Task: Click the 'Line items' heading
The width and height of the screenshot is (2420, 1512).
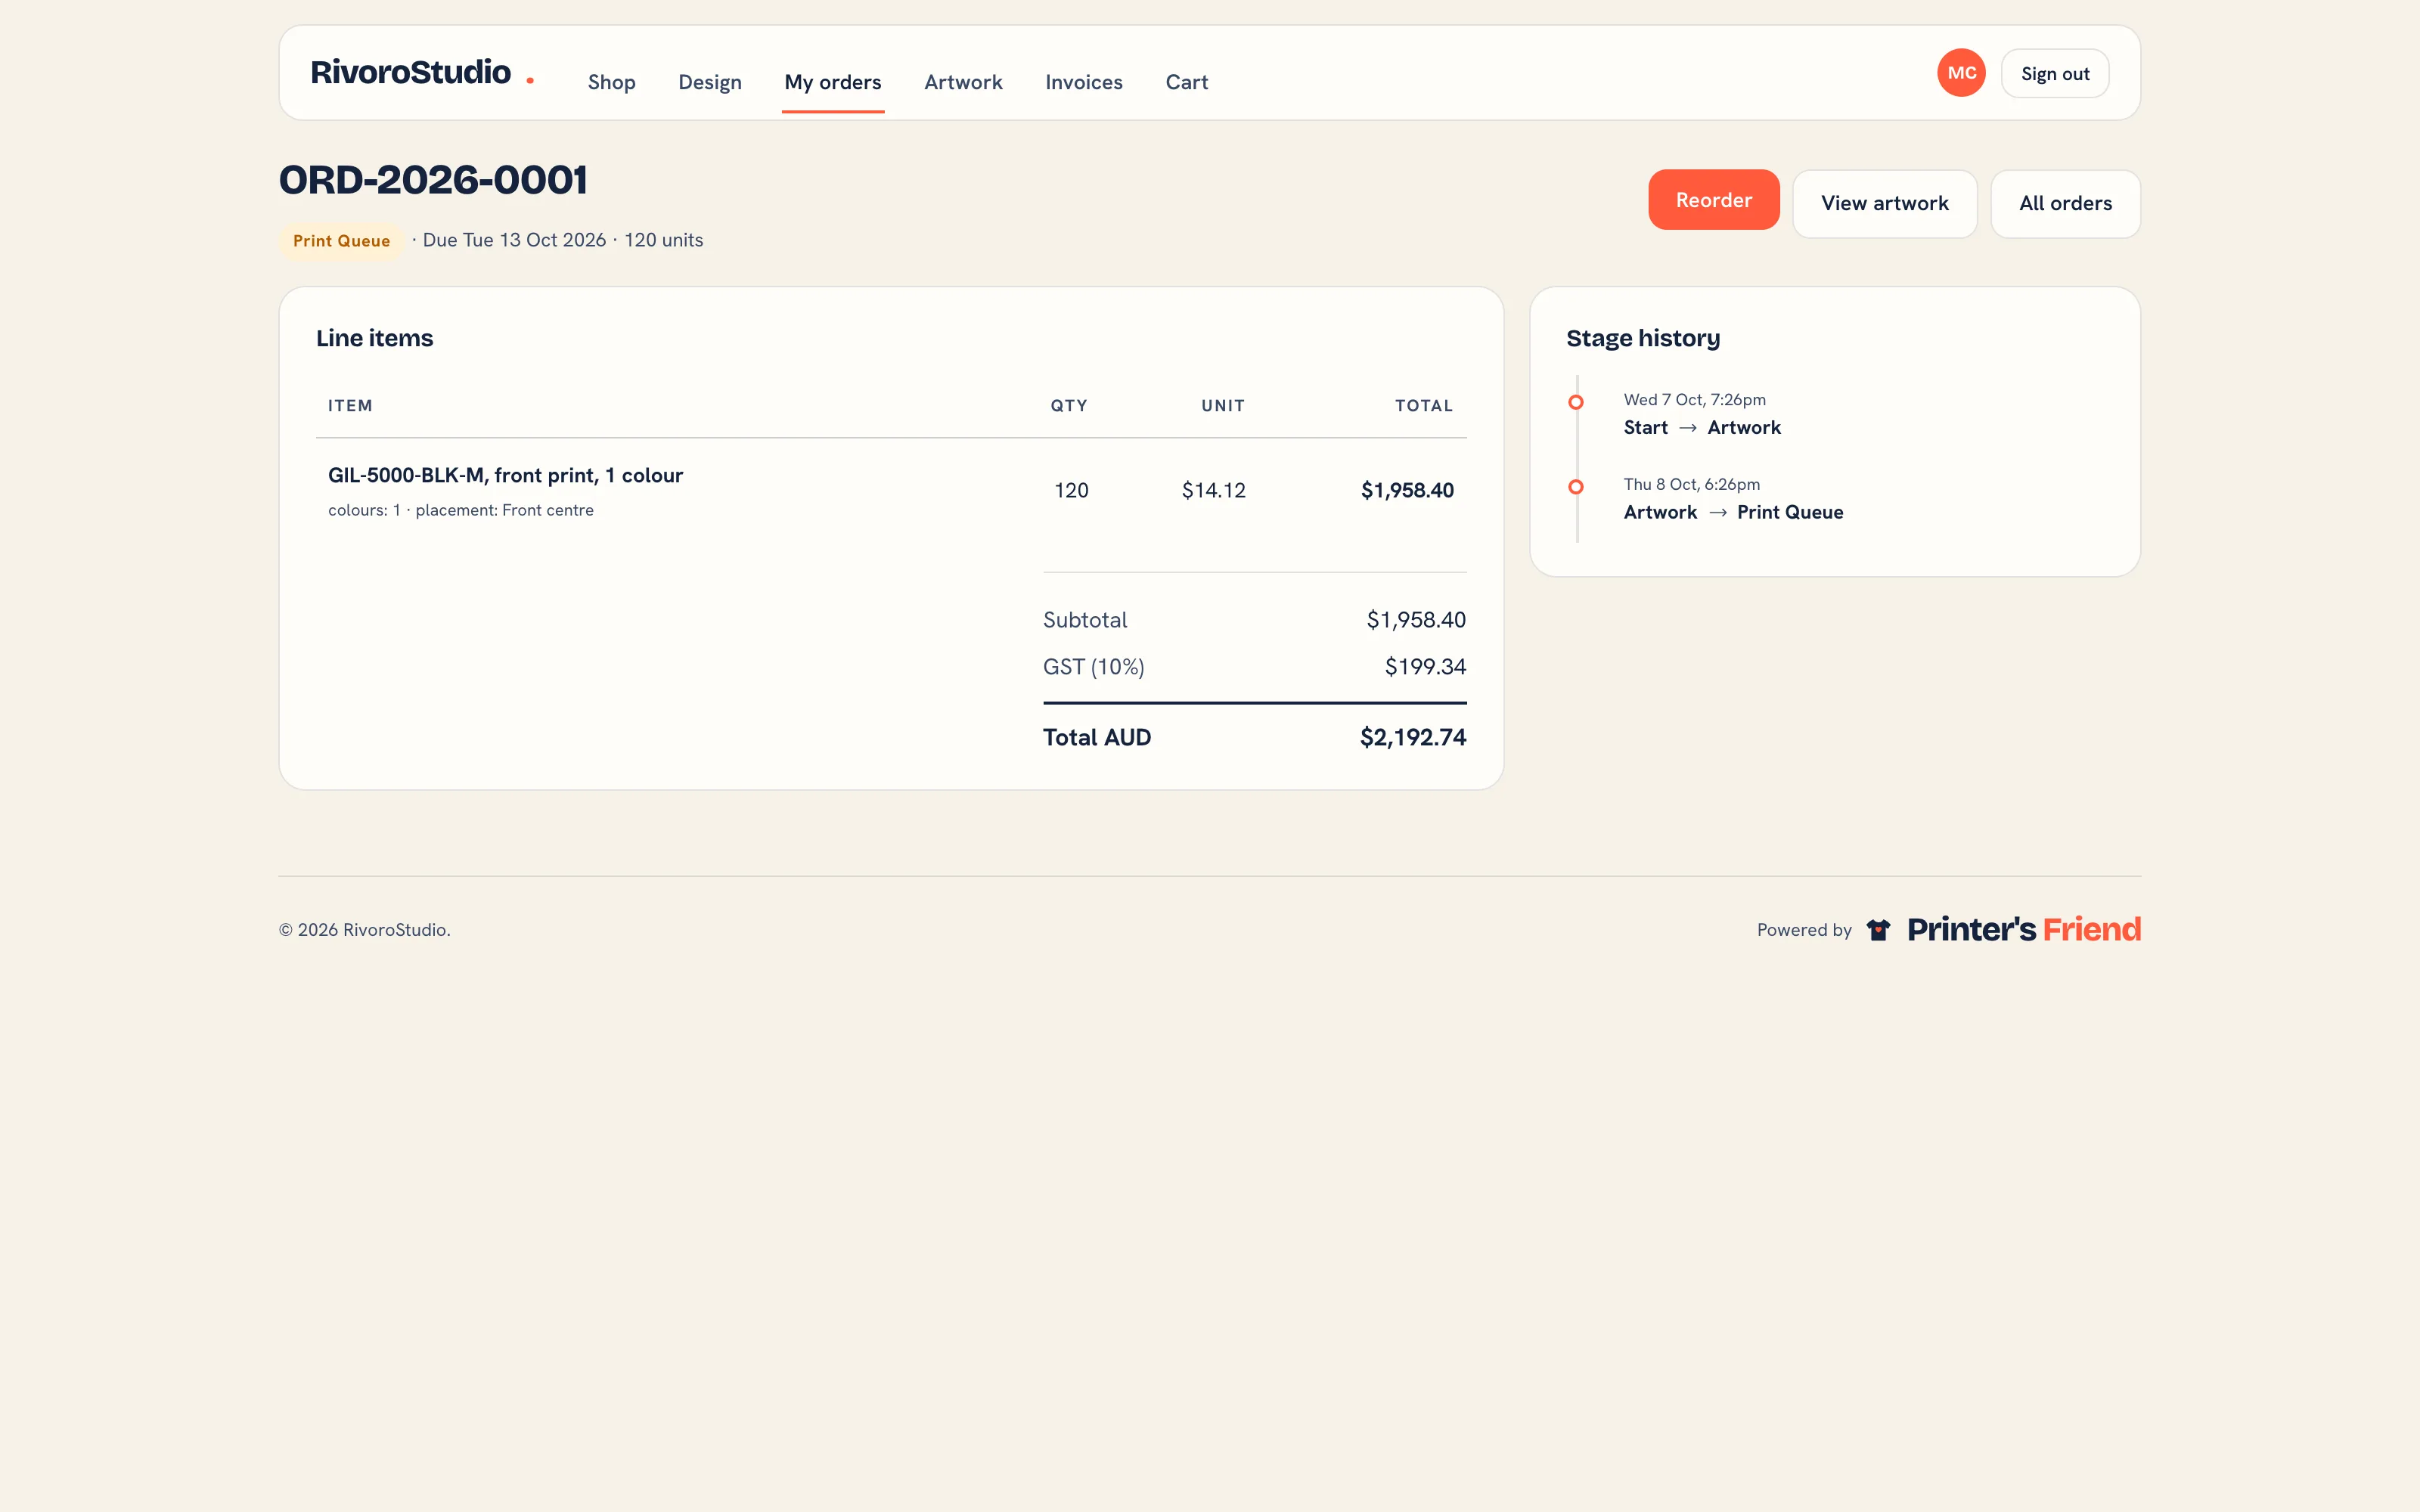Action: tap(375, 338)
